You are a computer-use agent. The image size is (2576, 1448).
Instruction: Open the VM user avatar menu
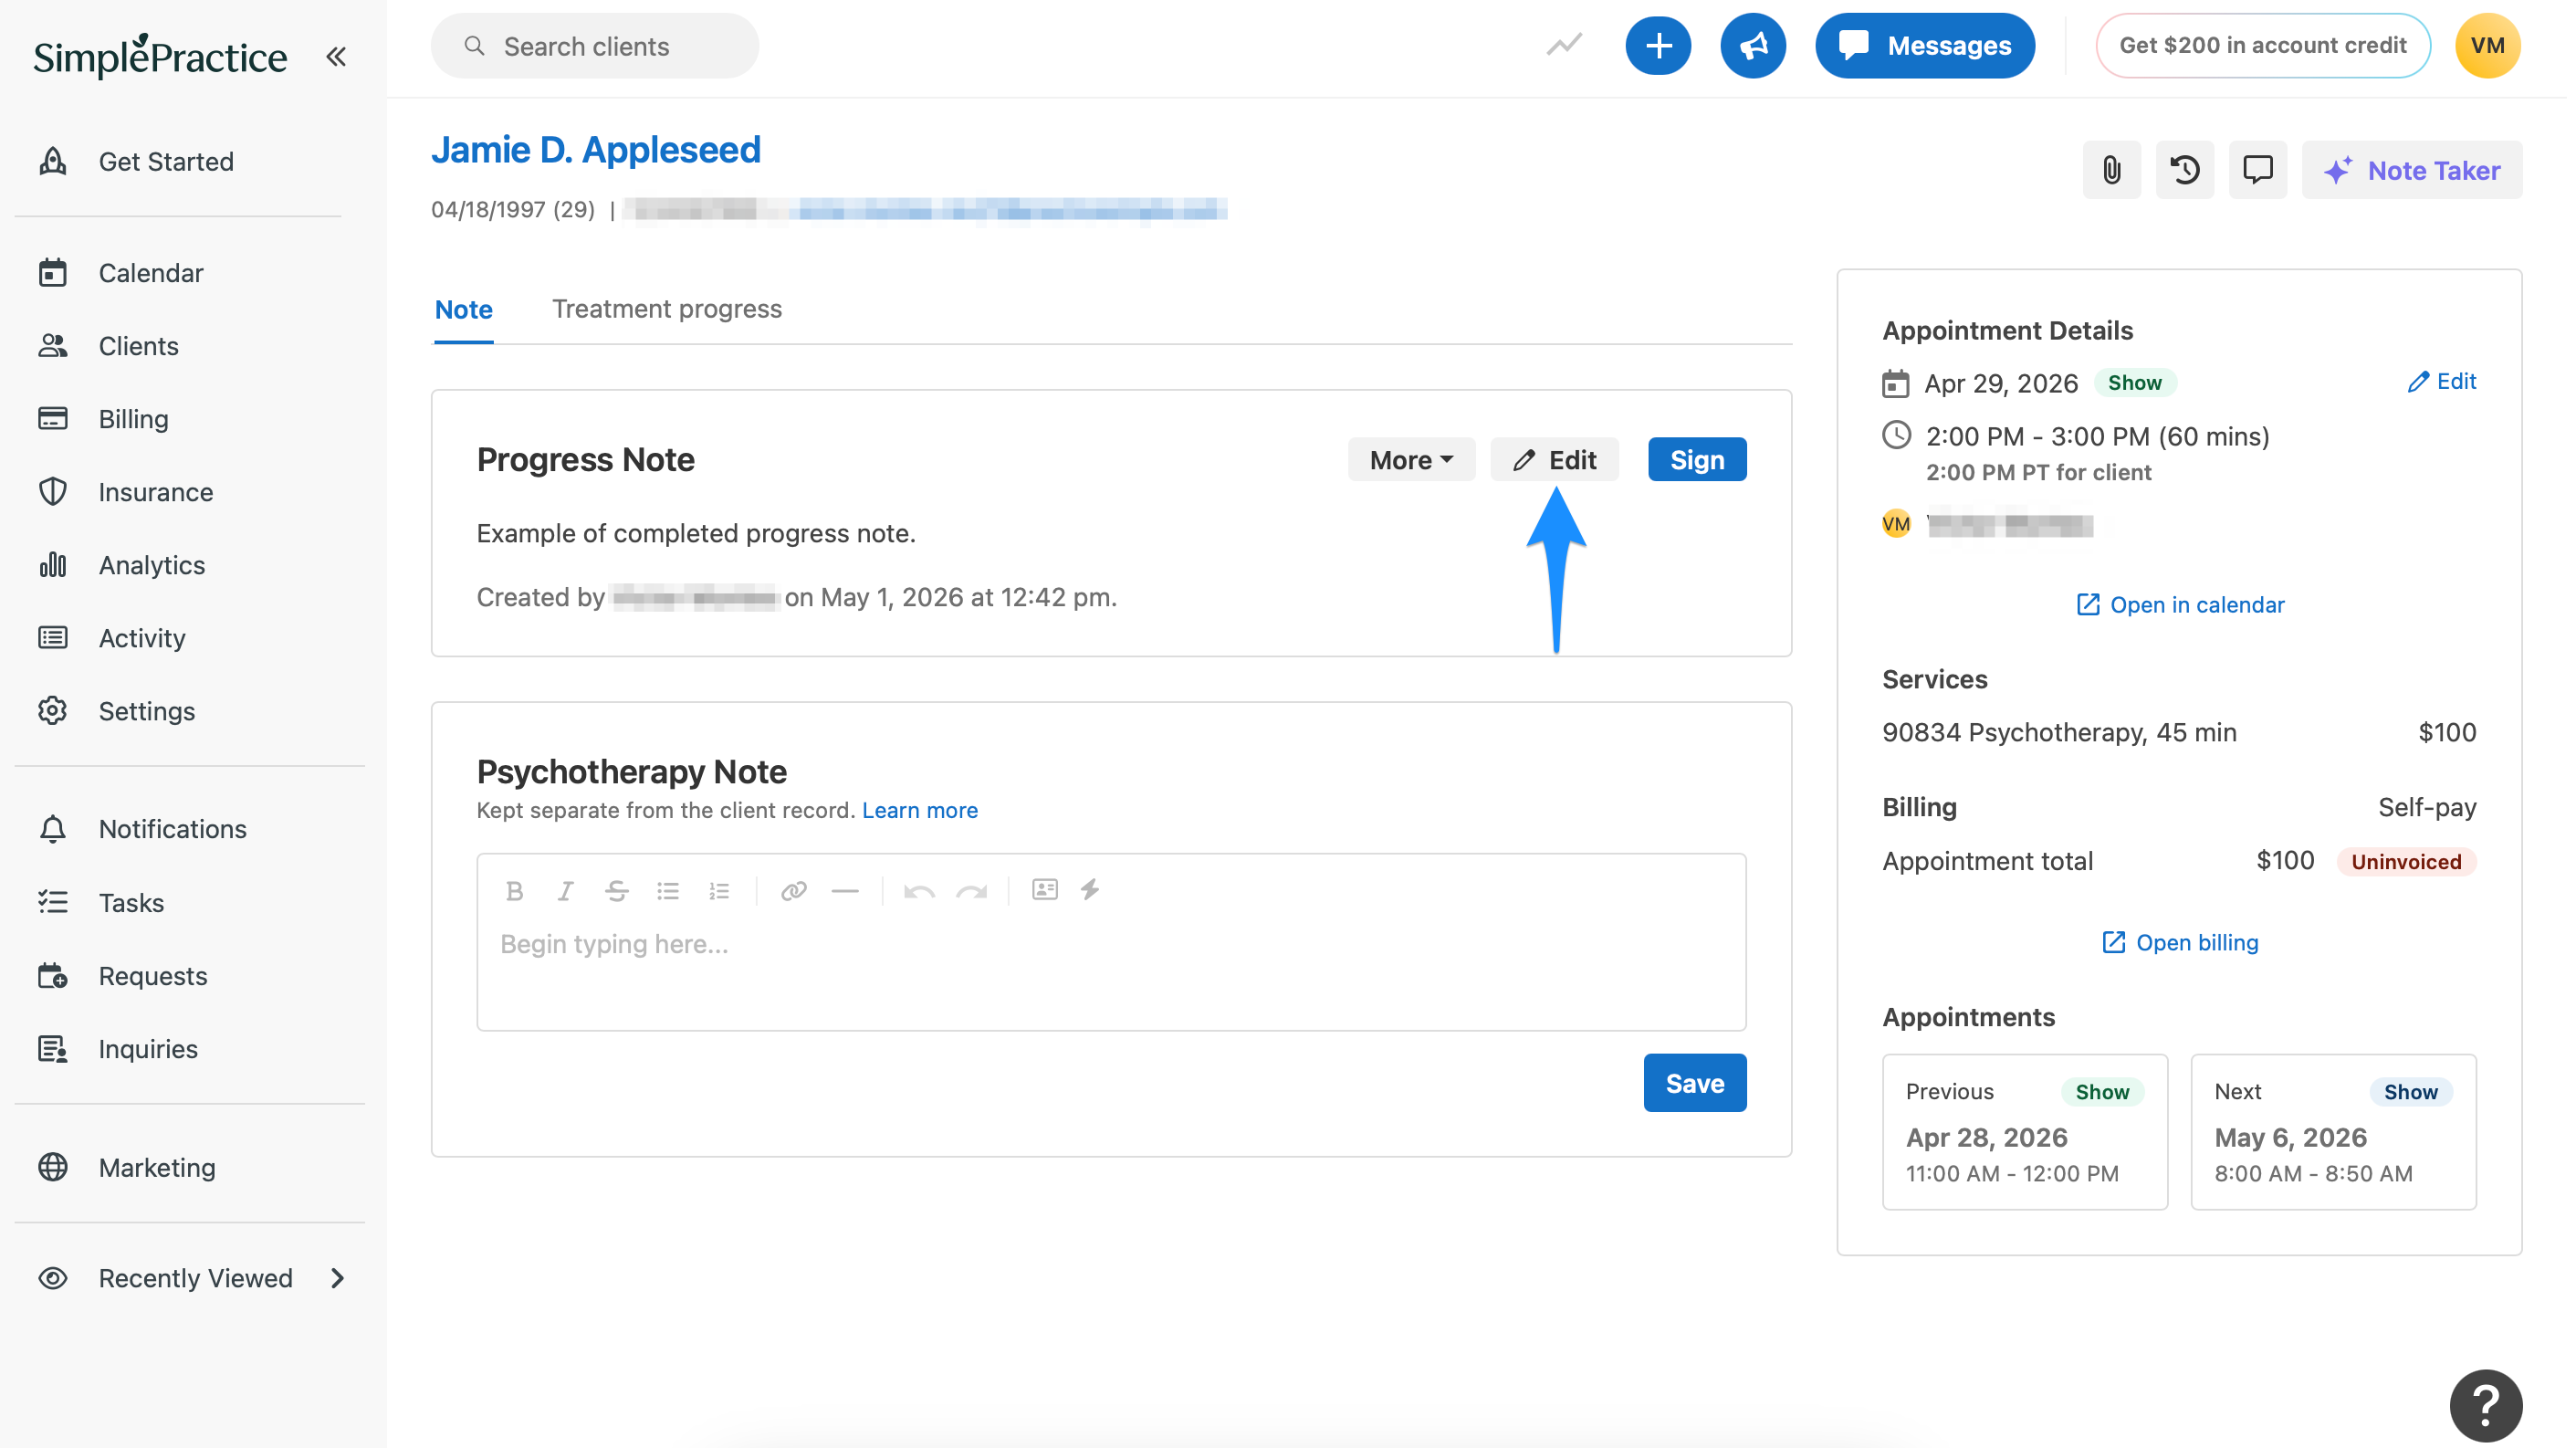2487,45
